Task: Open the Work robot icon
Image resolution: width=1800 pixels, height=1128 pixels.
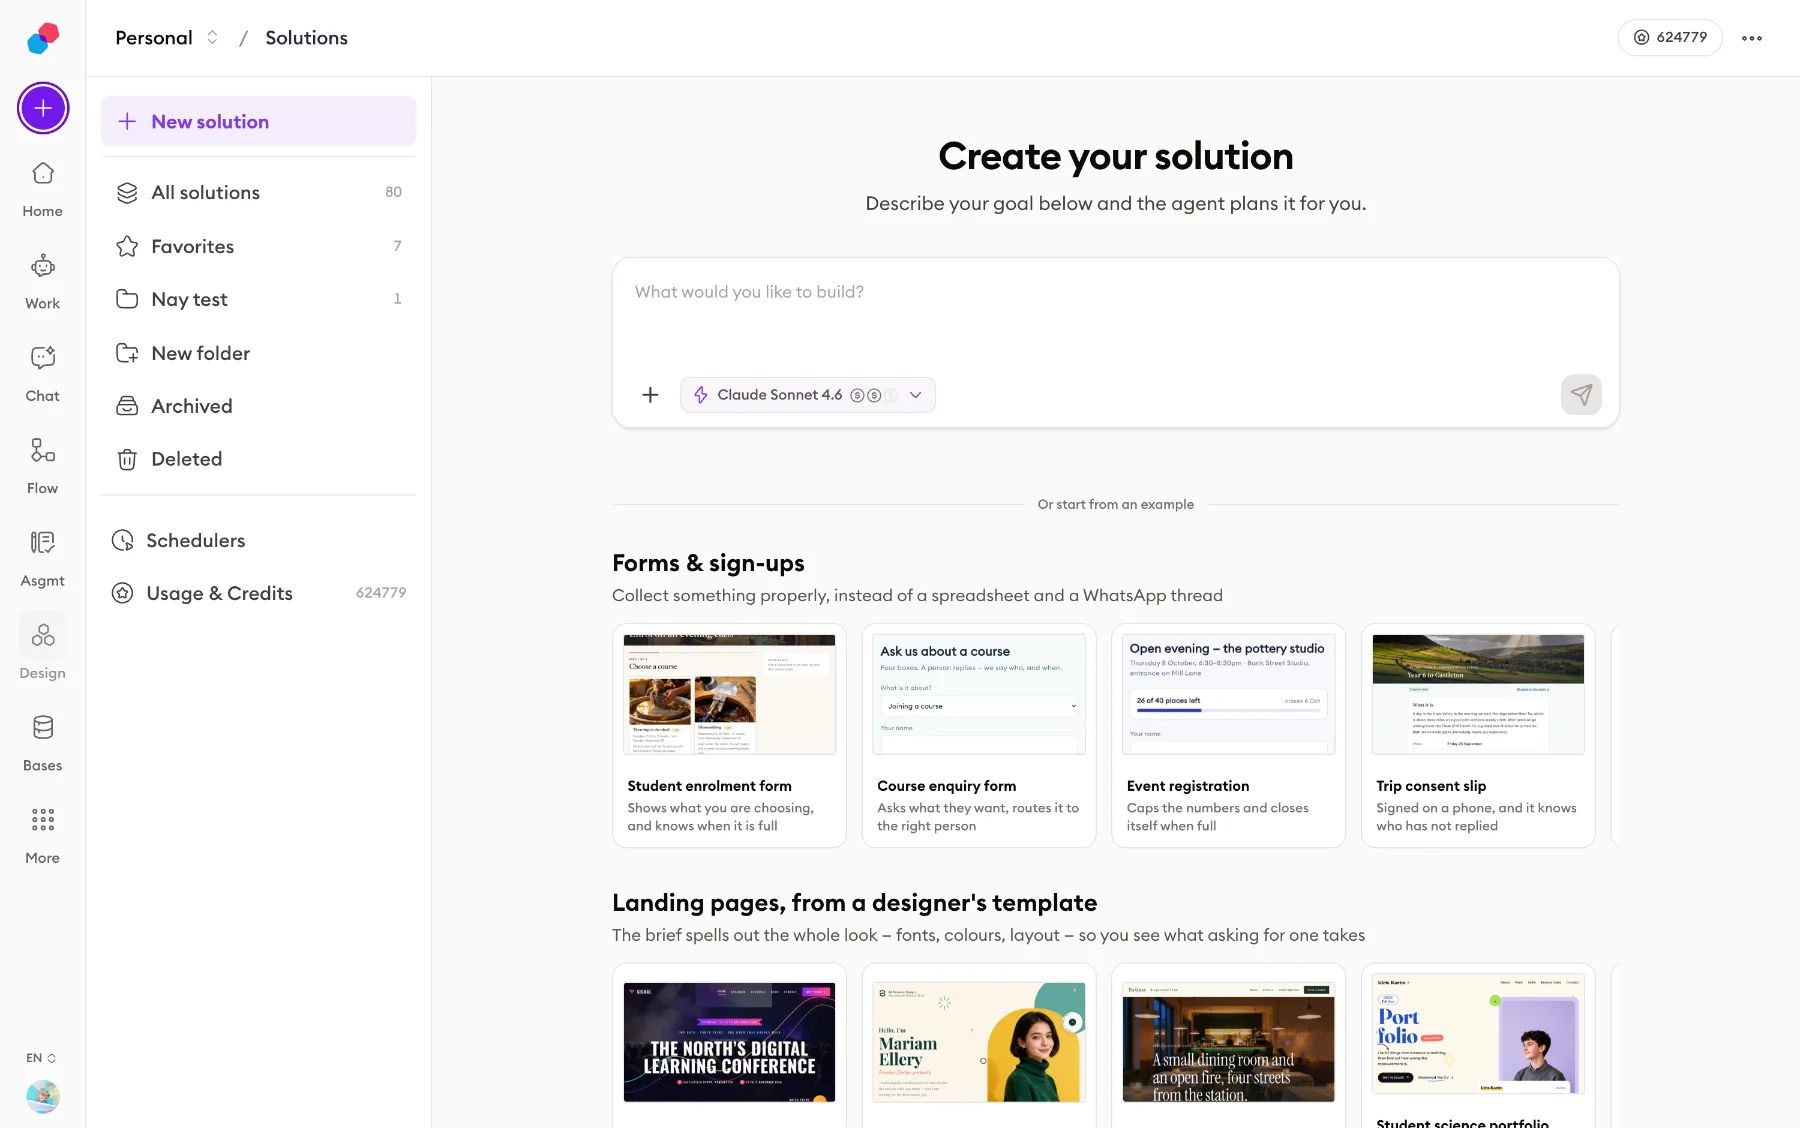Action: 43,266
